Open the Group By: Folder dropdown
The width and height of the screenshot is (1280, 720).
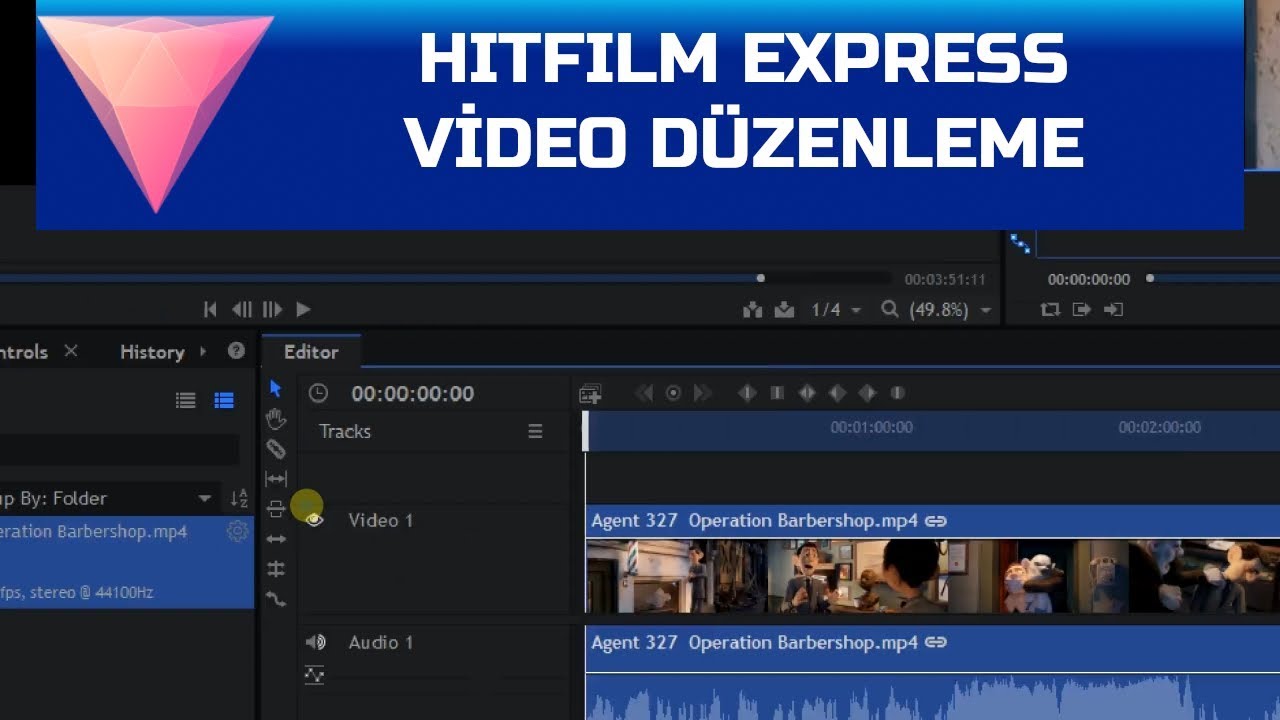click(x=108, y=498)
